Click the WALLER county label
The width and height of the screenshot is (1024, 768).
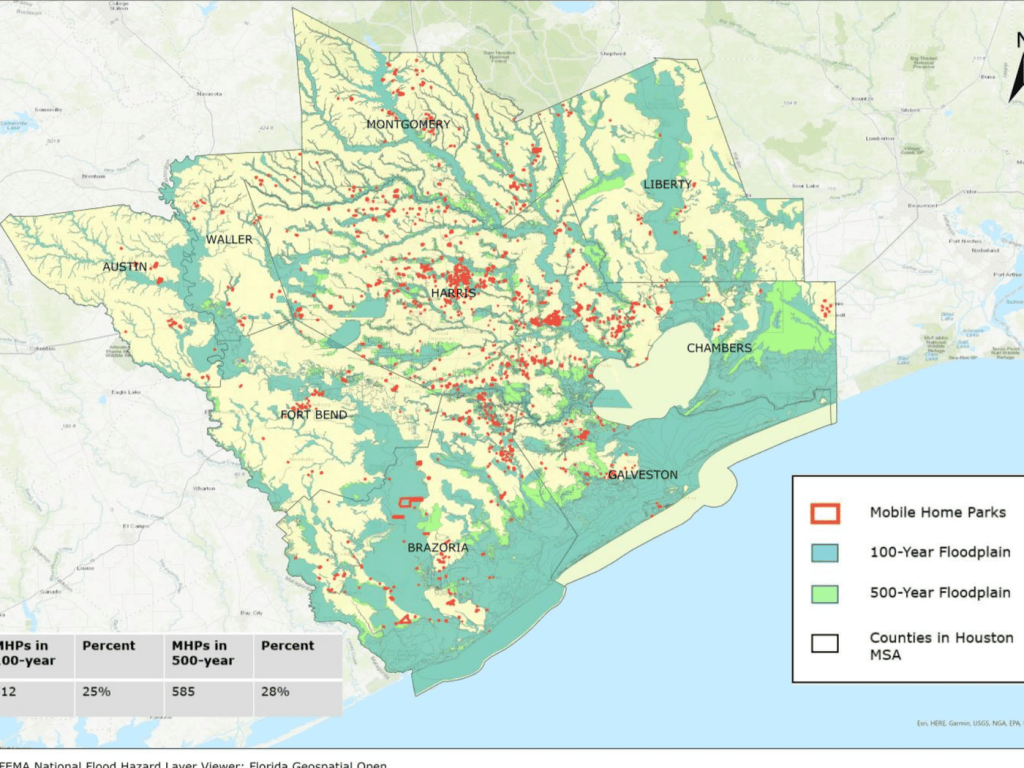point(229,240)
